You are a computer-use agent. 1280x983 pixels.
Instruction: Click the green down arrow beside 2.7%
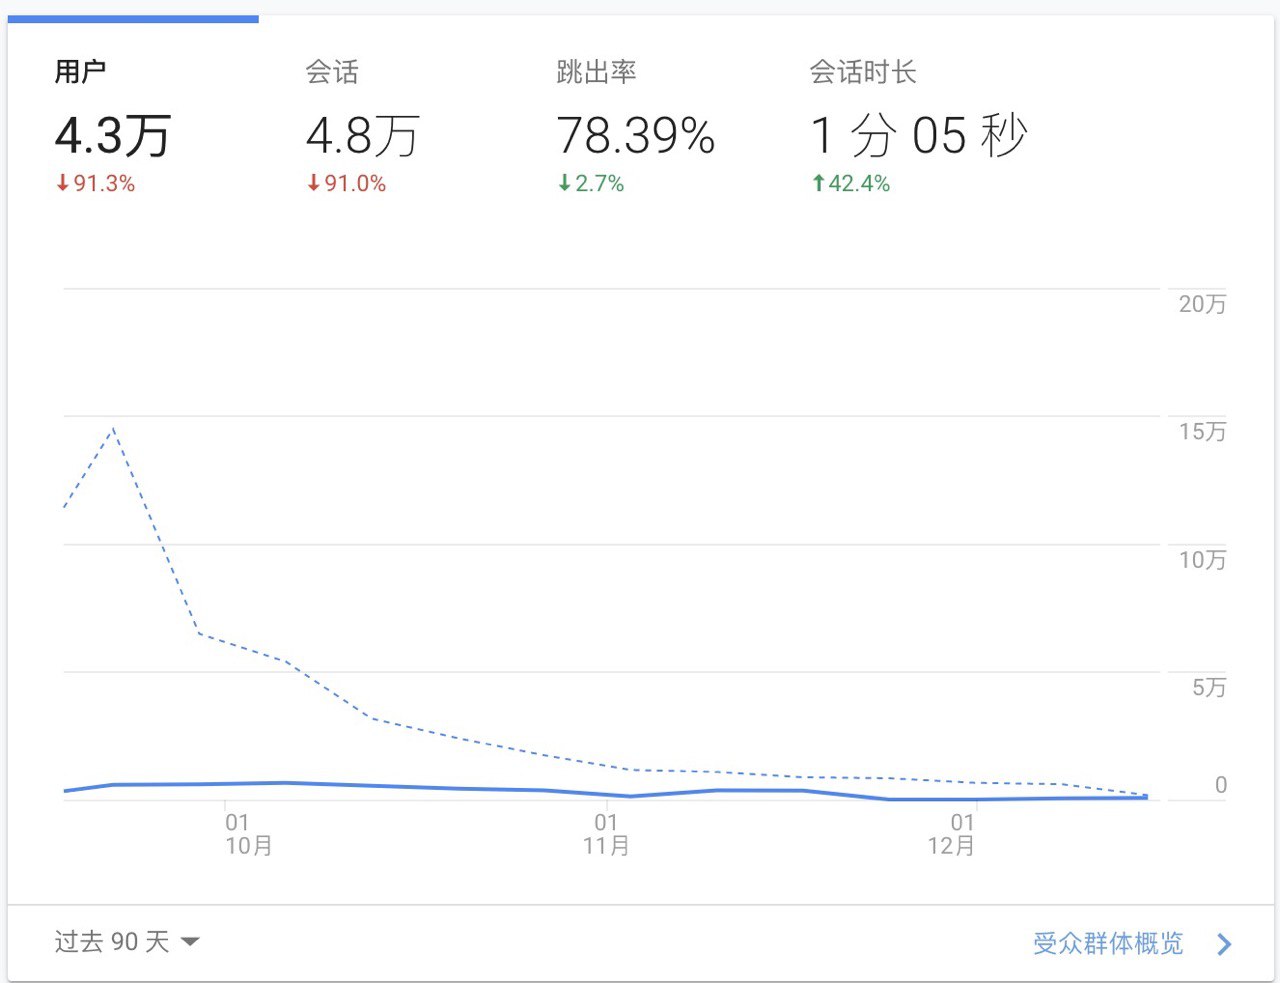tap(564, 183)
